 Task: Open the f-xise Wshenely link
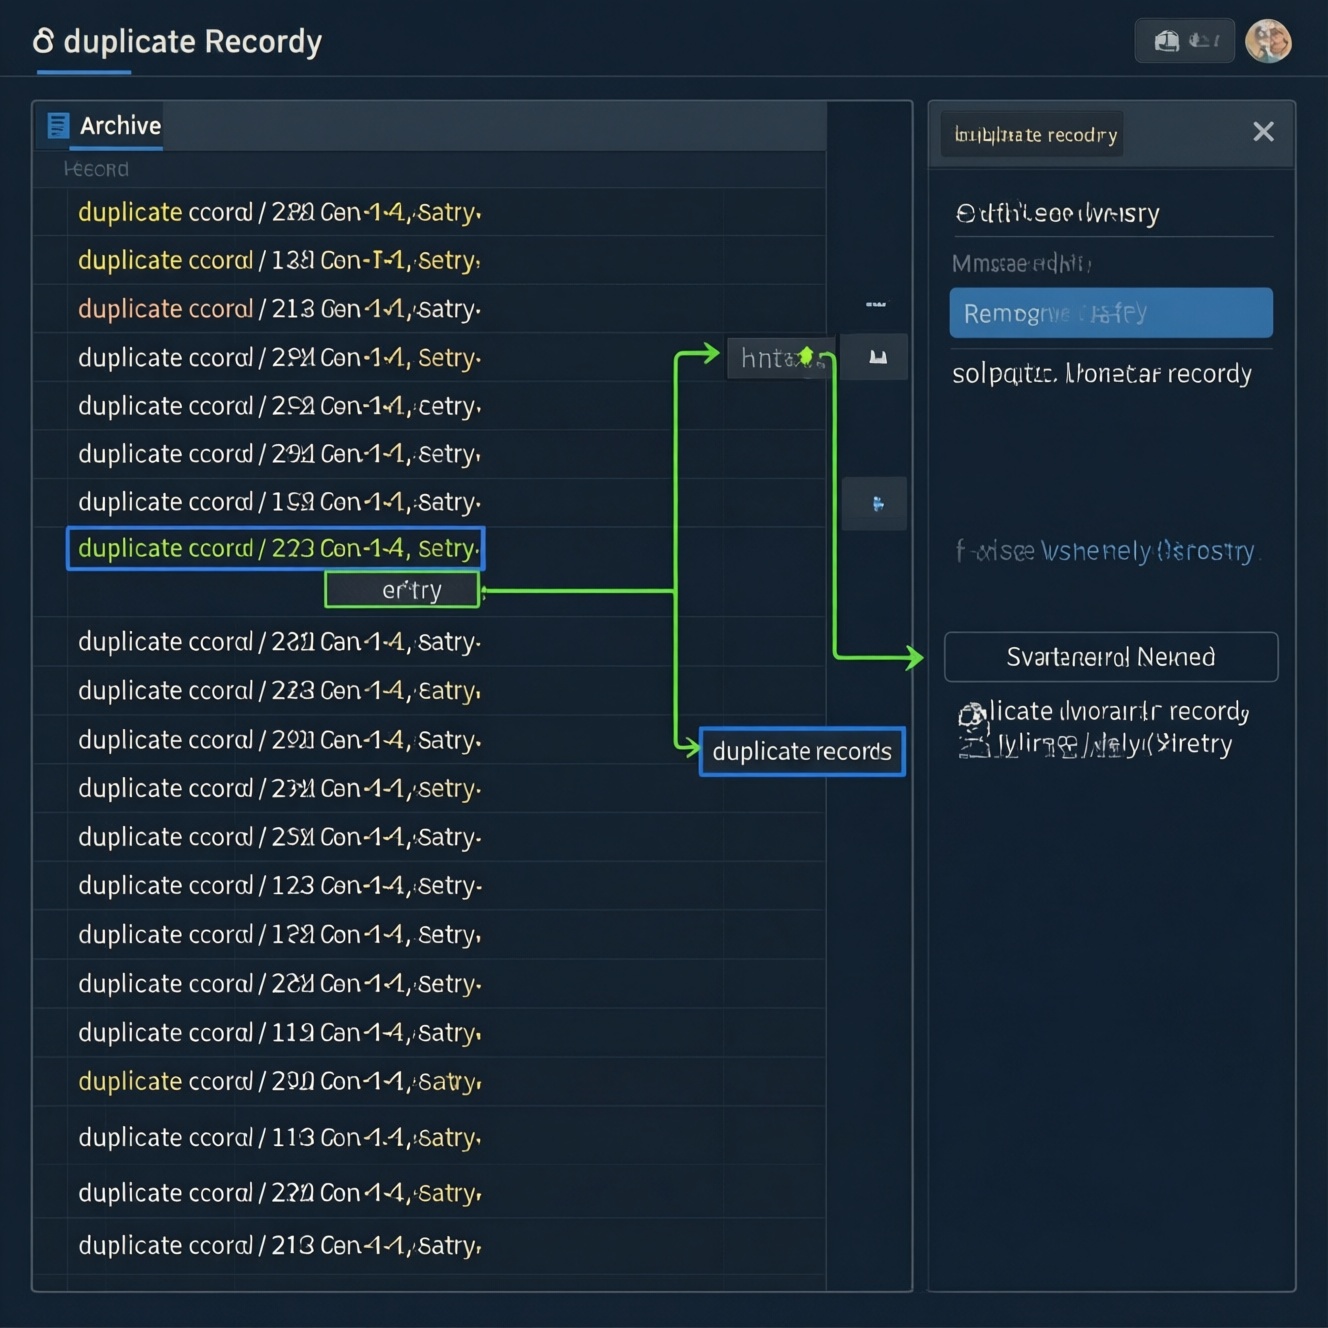tap(1105, 551)
